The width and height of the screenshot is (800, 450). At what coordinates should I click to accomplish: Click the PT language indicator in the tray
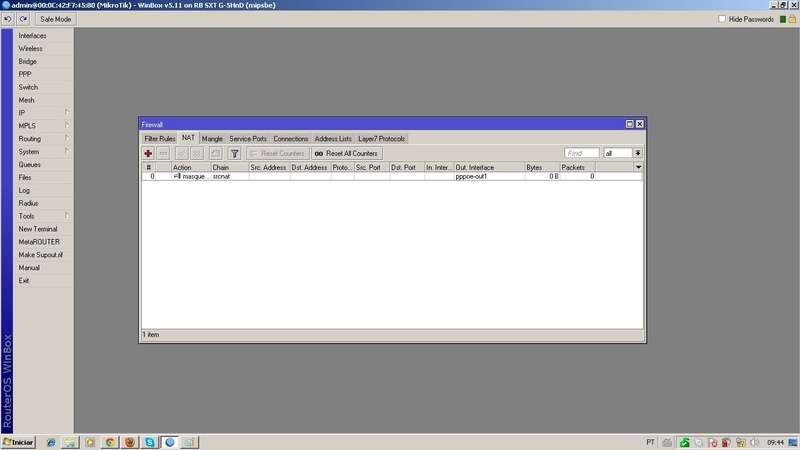pos(650,442)
